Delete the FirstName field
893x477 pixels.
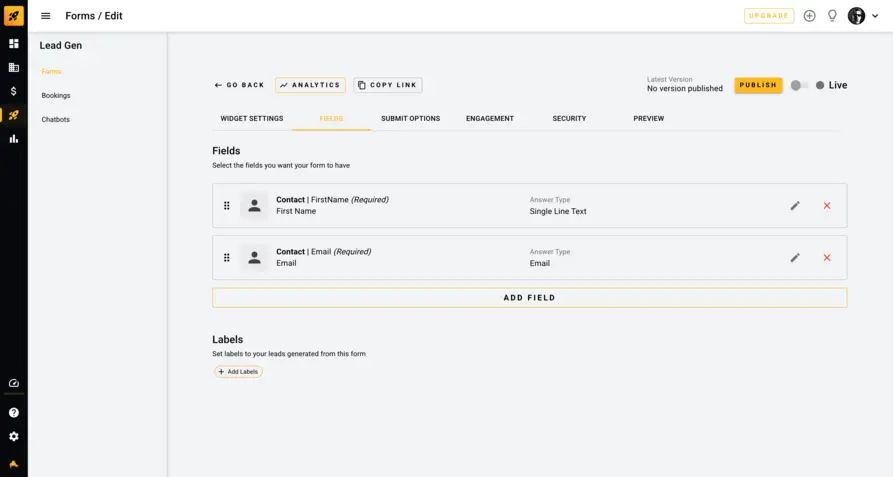coord(827,205)
